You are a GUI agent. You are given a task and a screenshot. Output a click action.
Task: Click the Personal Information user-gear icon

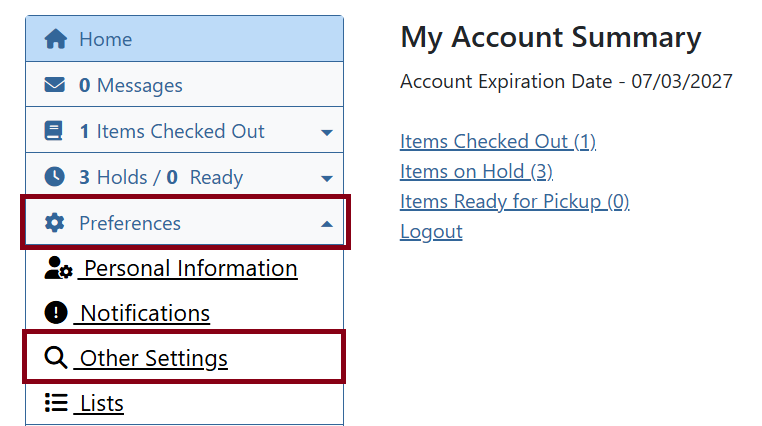(x=58, y=269)
